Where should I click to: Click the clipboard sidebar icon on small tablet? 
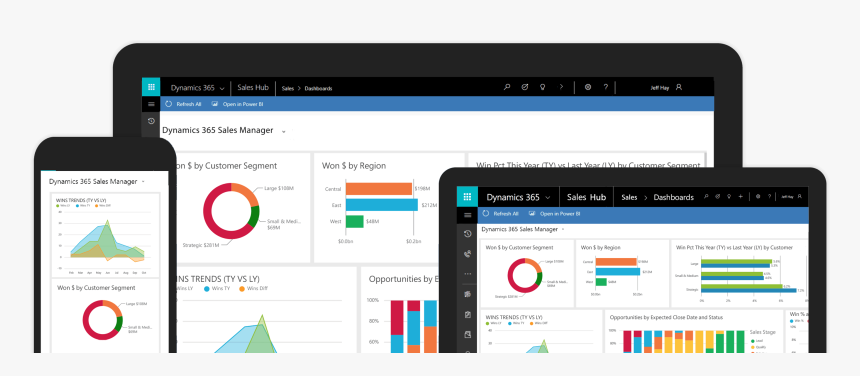468,315
